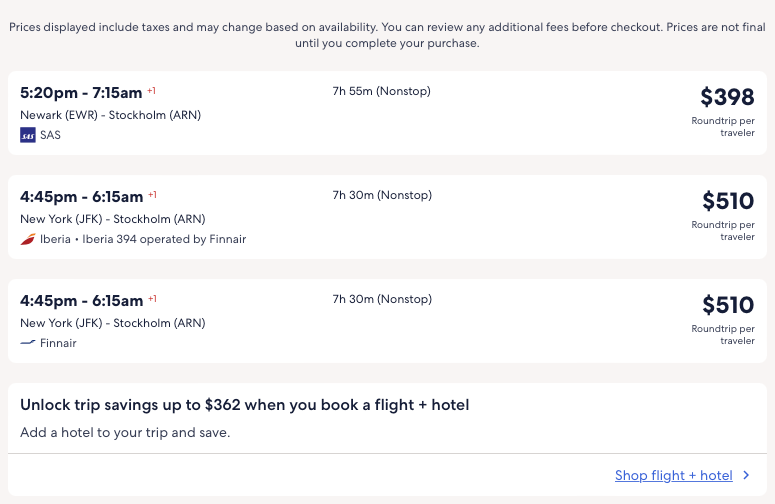Click the Iberia flight's 7h 30m duration
775x504 pixels.
pos(381,195)
